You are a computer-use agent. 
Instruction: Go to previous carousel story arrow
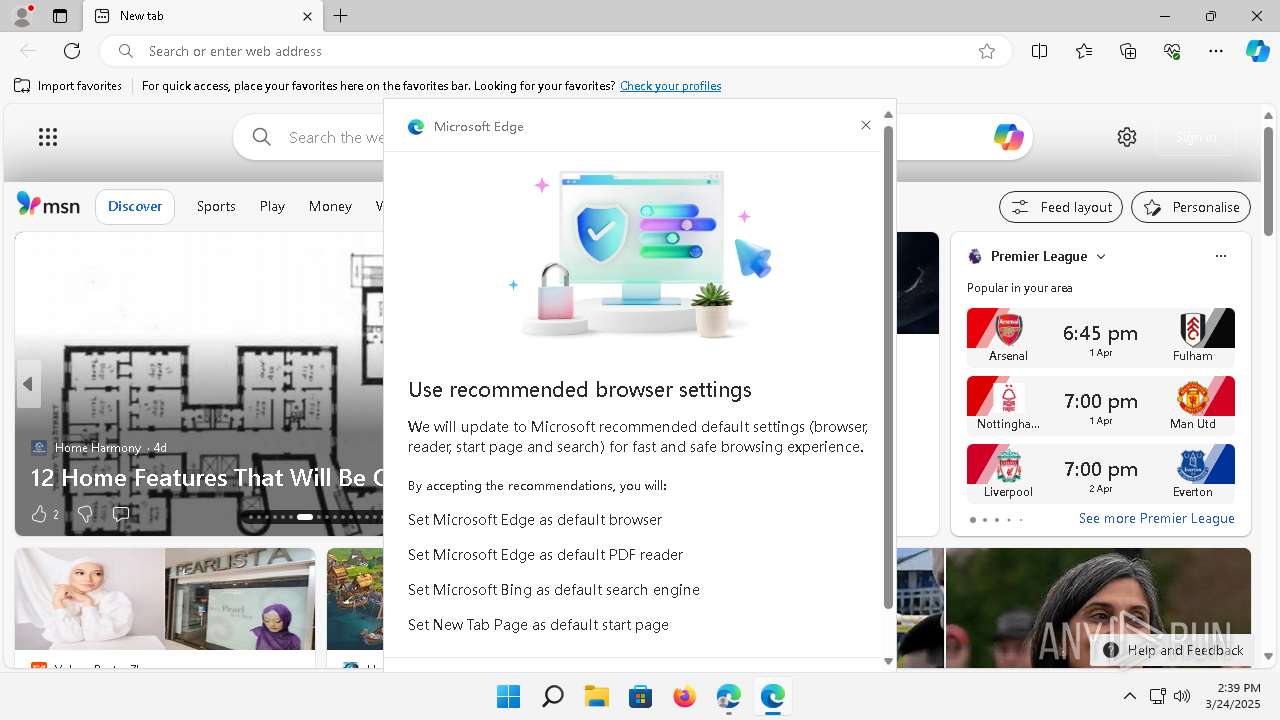tap(28, 384)
